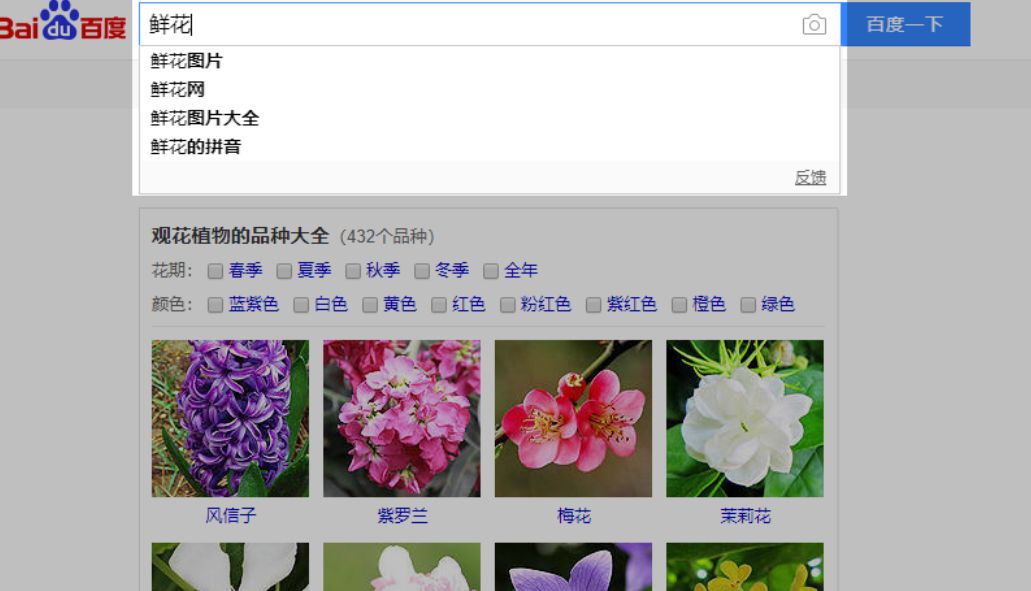
Task: Check the 夏季 bloom season checkbox
Action: pos(284,271)
